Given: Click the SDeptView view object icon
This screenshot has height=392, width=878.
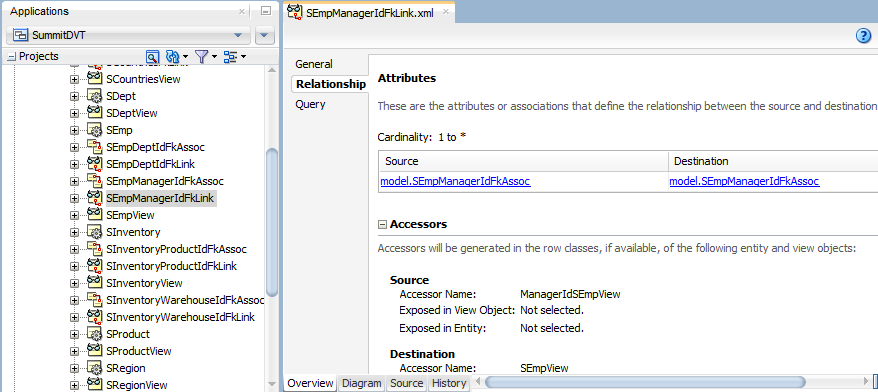Looking at the screenshot, I should 94,113.
